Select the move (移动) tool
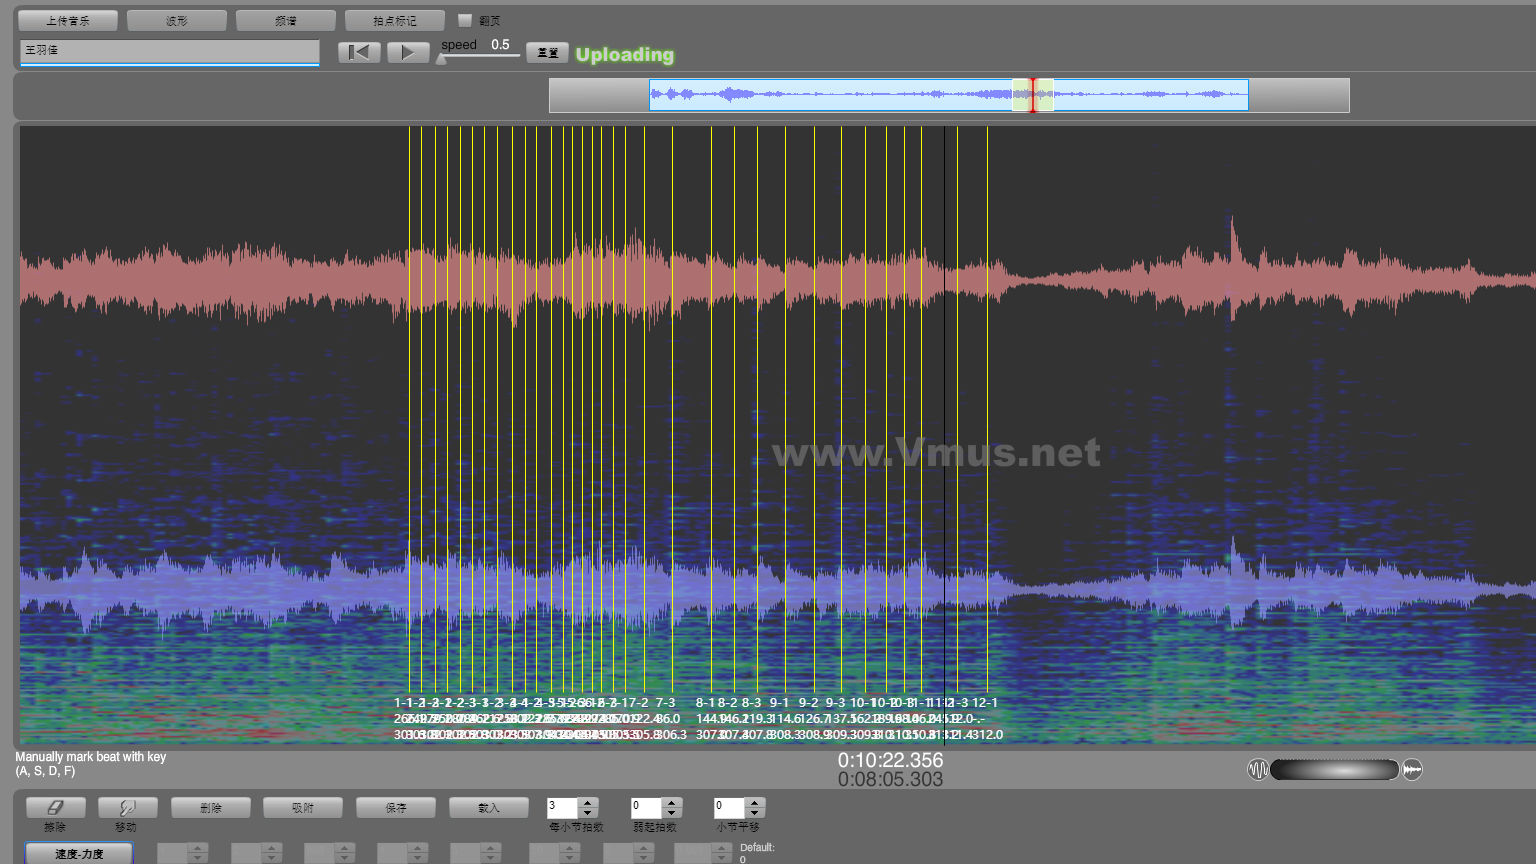Image resolution: width=1536 pixels, height=864 pixels. [127, 807]
